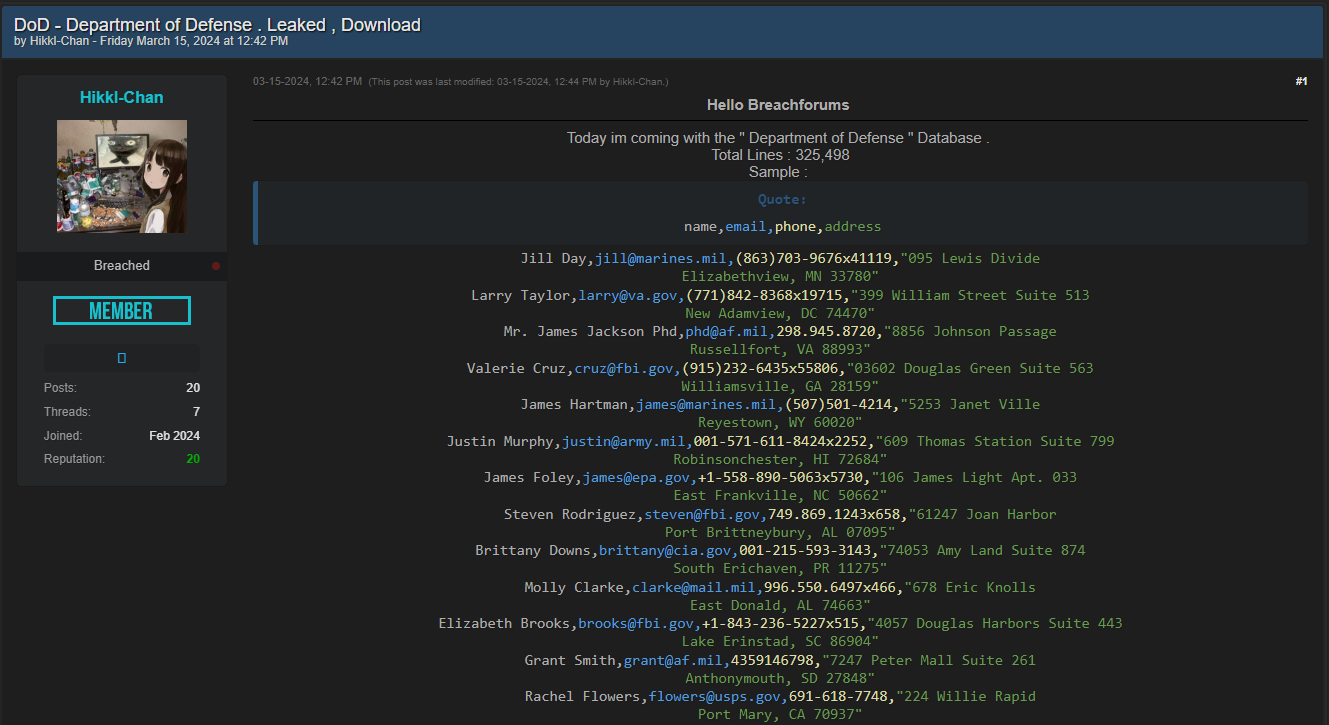Click email brittany@cia.gov
The image size is (1329, 725).
(665, 551)
